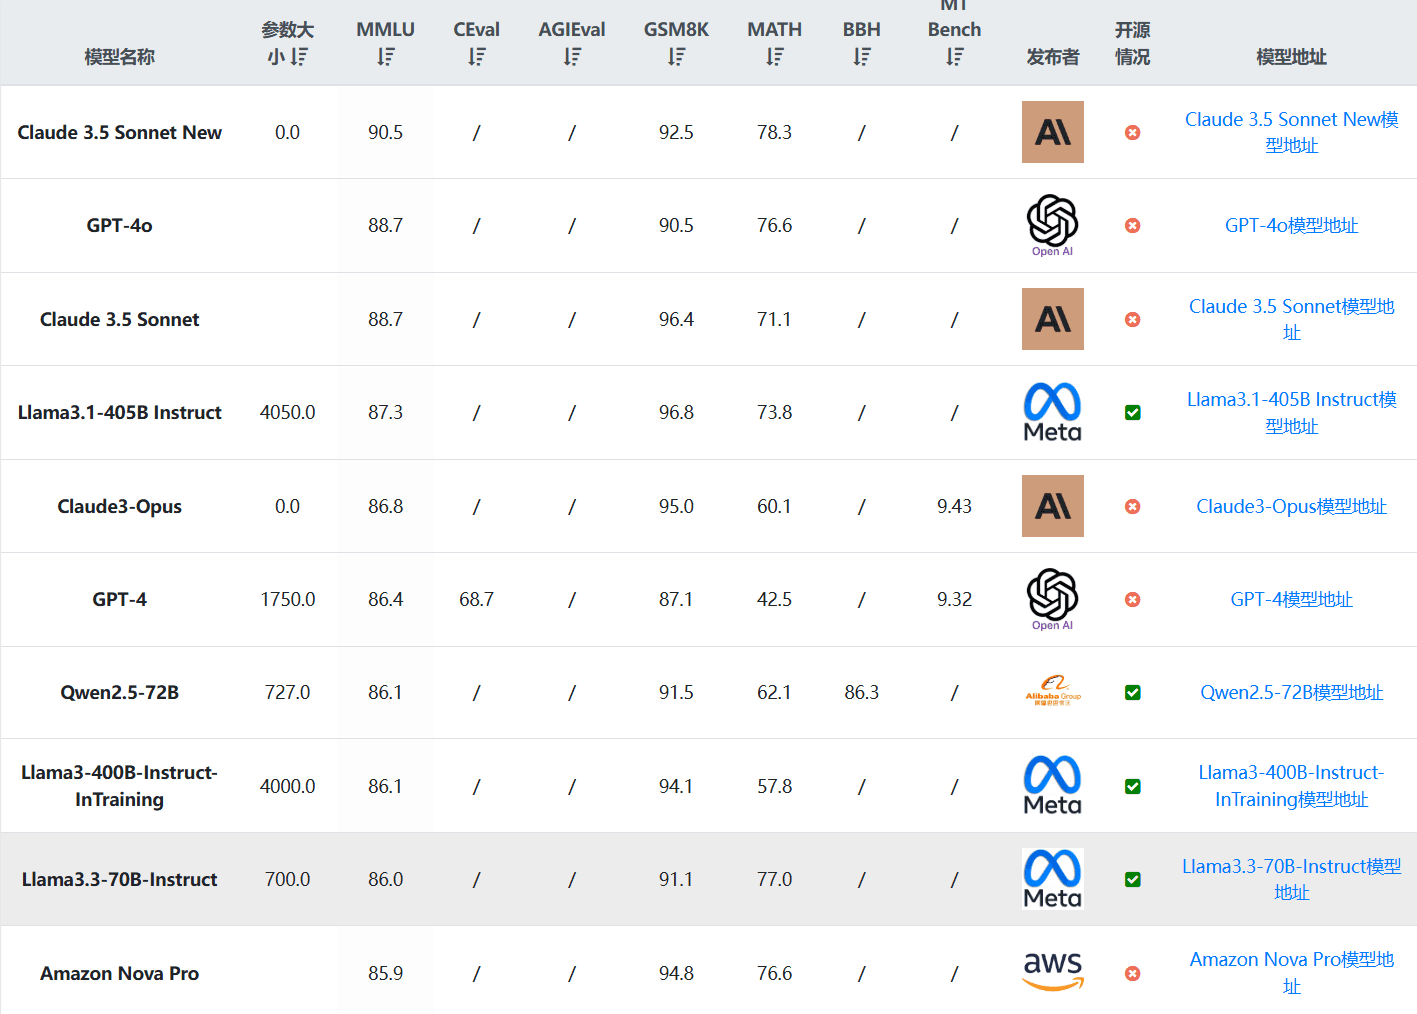Click the Meta logo in Llama3.3-70B-Instruct row
The width and height of the screenshot is (1417, 1014).
coord(1052,879)
